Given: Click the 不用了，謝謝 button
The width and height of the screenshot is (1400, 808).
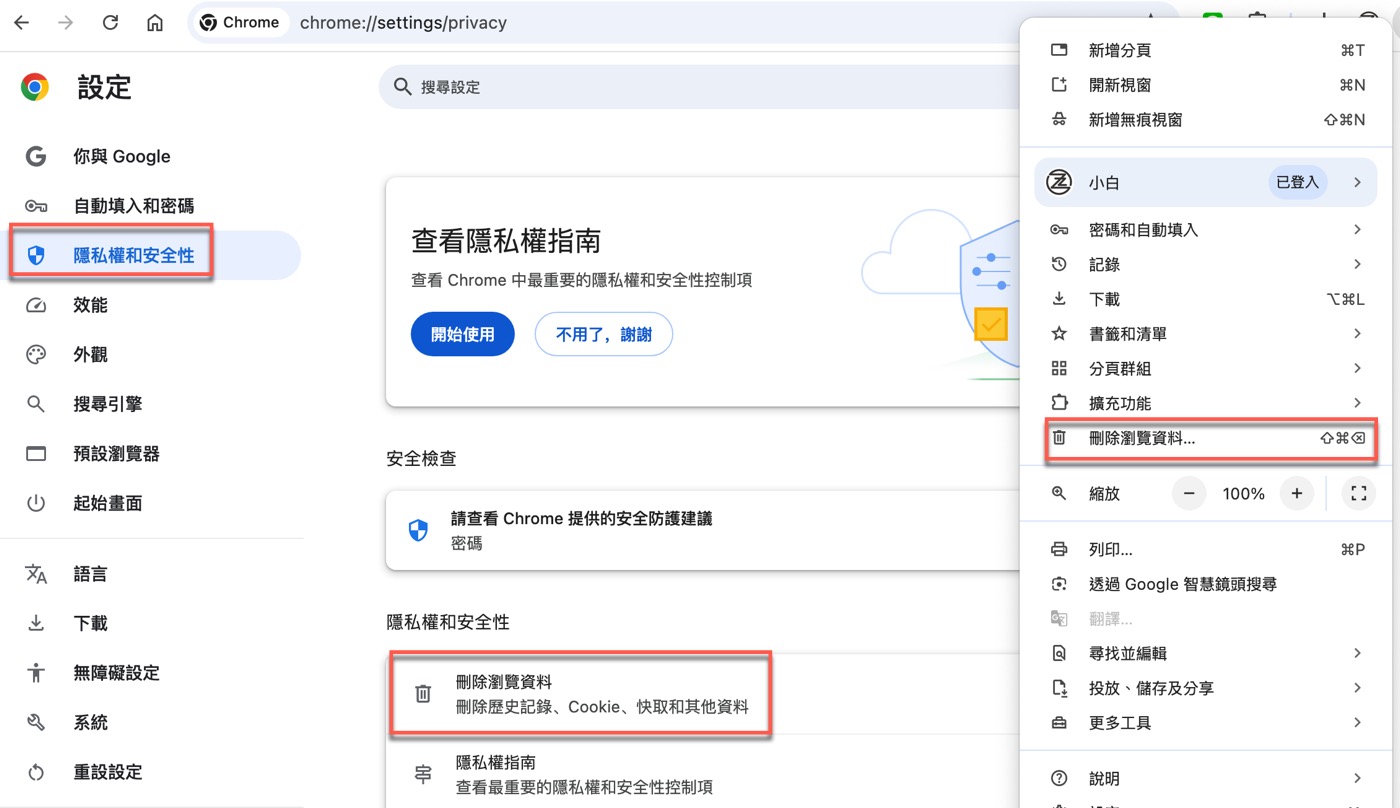Looking at the screenshot, I should pyautogui.click(x=604, y=335).
